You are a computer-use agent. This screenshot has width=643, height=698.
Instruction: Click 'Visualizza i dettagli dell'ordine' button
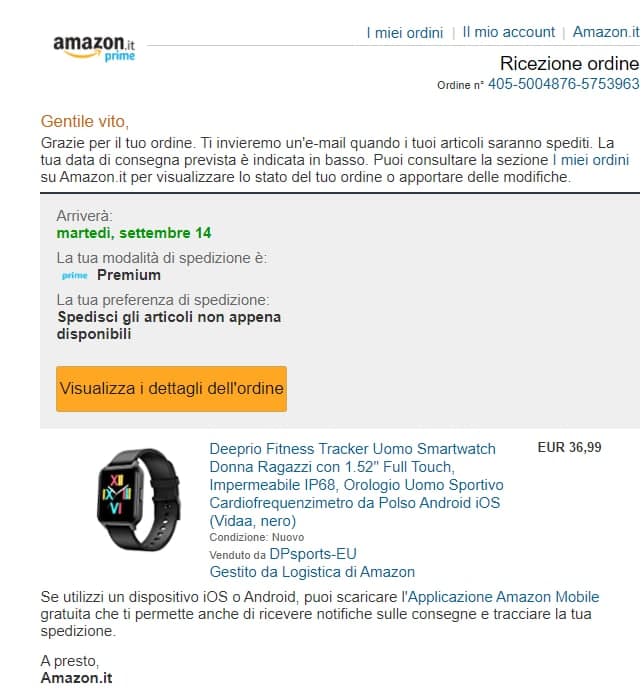pos(171,389)
